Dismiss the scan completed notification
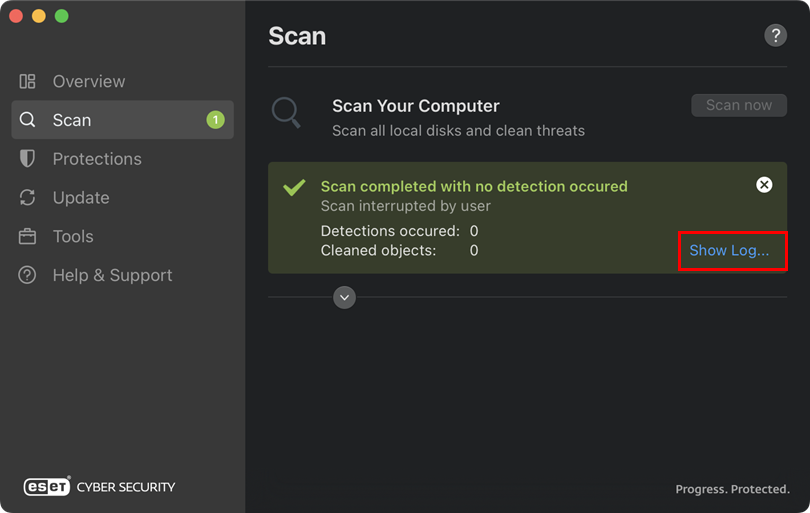Screen dimensions: 810x513 point(764,185)
